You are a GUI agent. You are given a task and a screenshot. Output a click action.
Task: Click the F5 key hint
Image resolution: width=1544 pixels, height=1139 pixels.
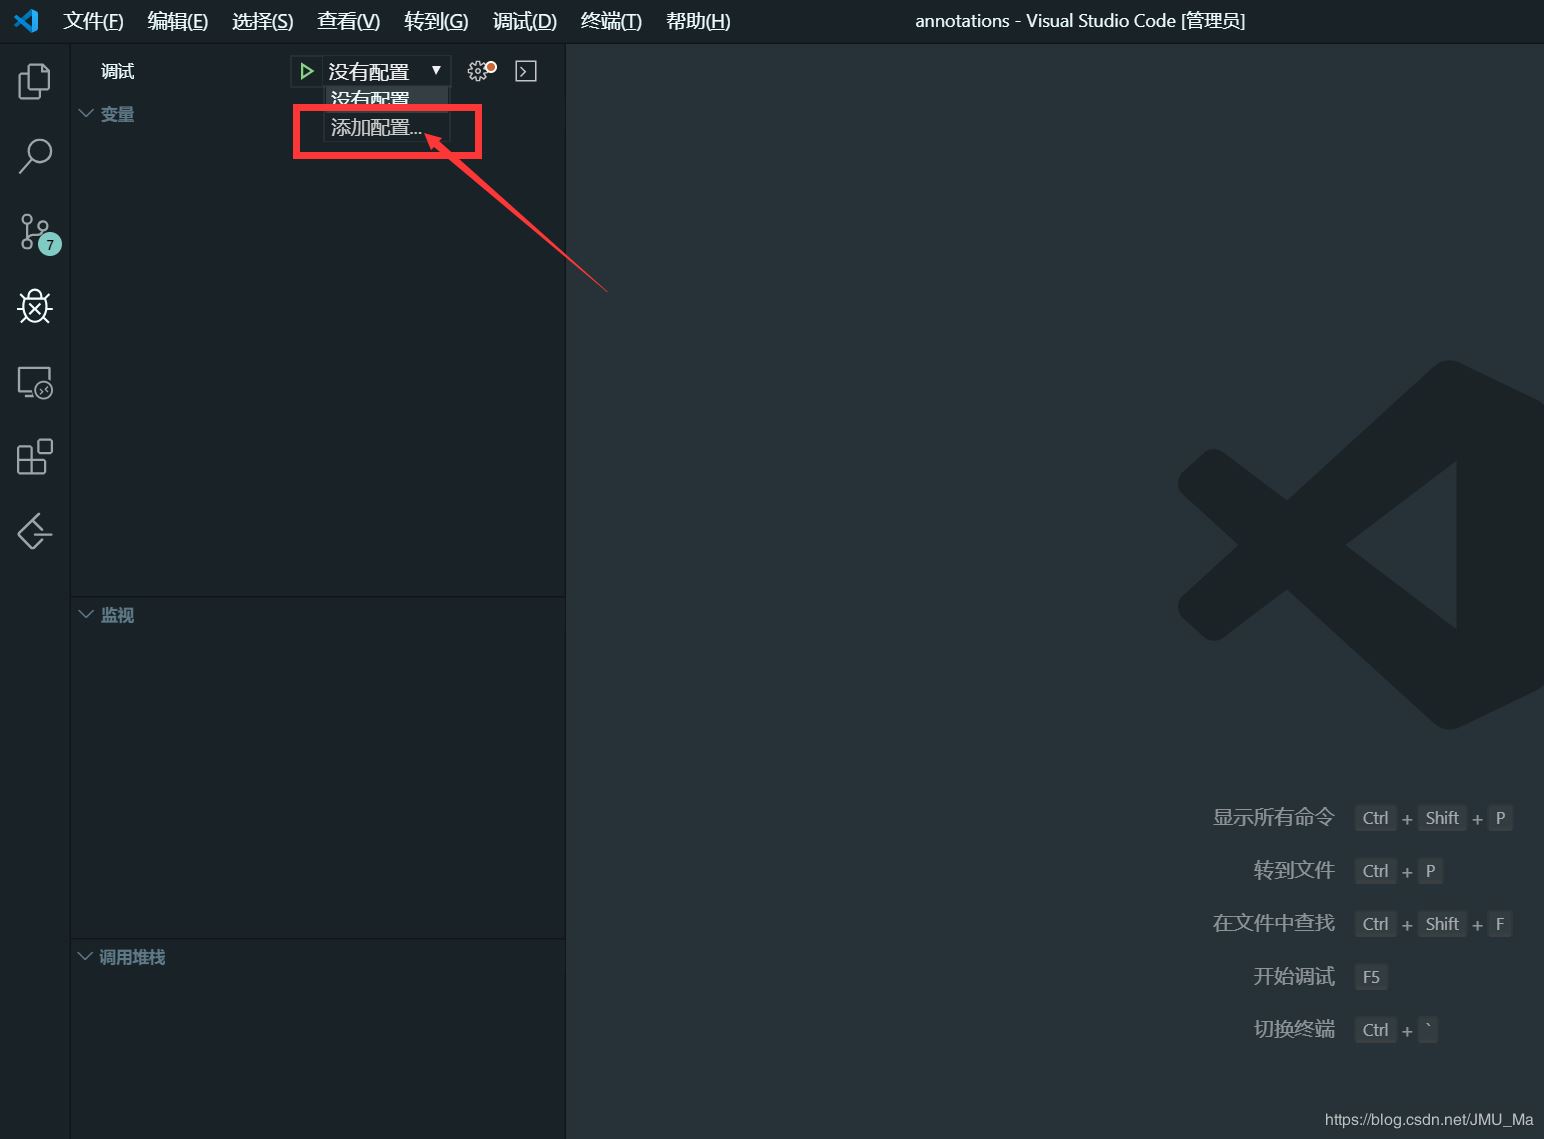[1371, 977]
